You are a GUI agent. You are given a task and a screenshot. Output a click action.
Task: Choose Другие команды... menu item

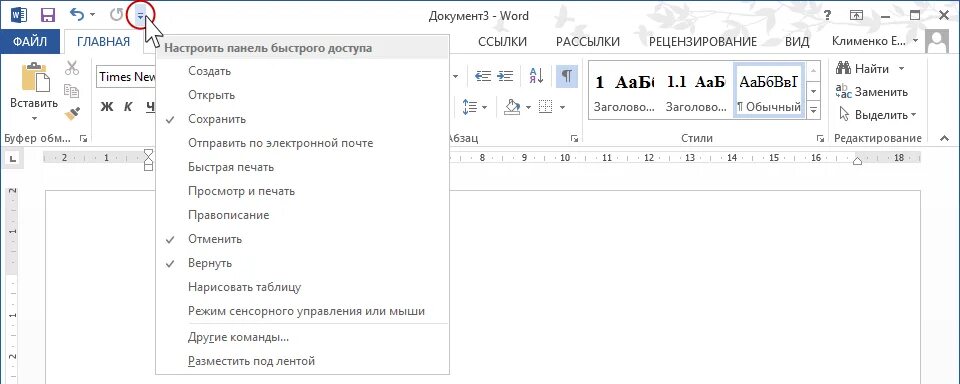[302, 337]
